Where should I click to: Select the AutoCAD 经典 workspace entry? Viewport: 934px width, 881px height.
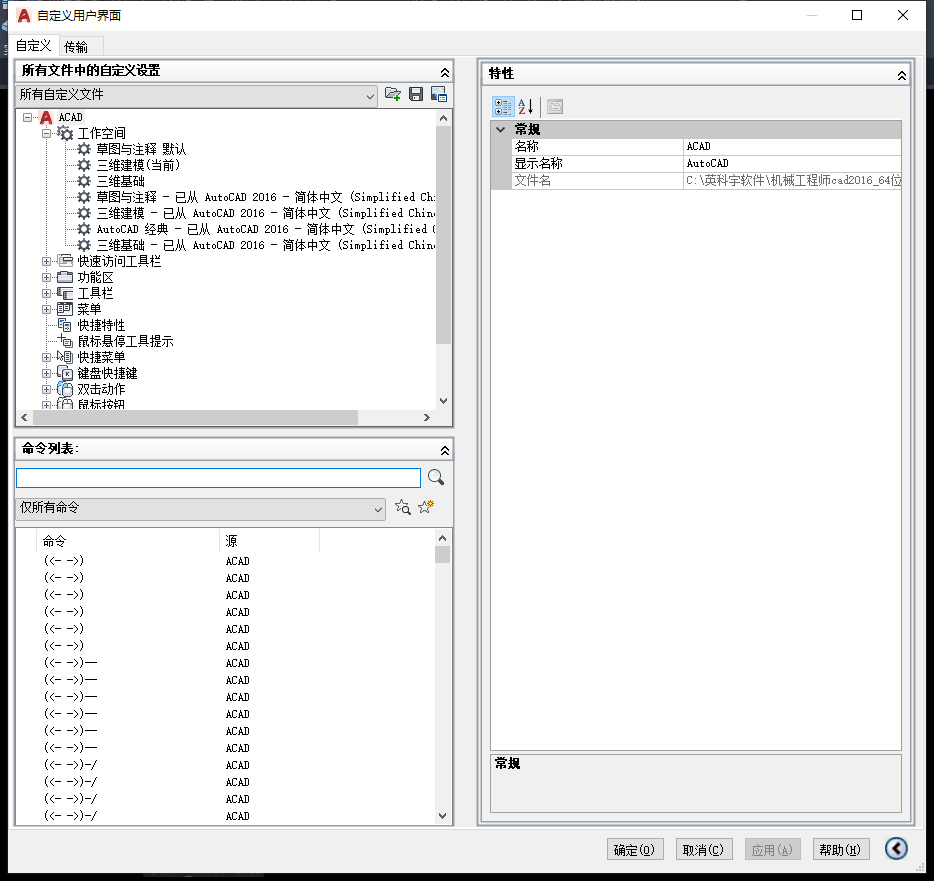click(x=266, y=229)
